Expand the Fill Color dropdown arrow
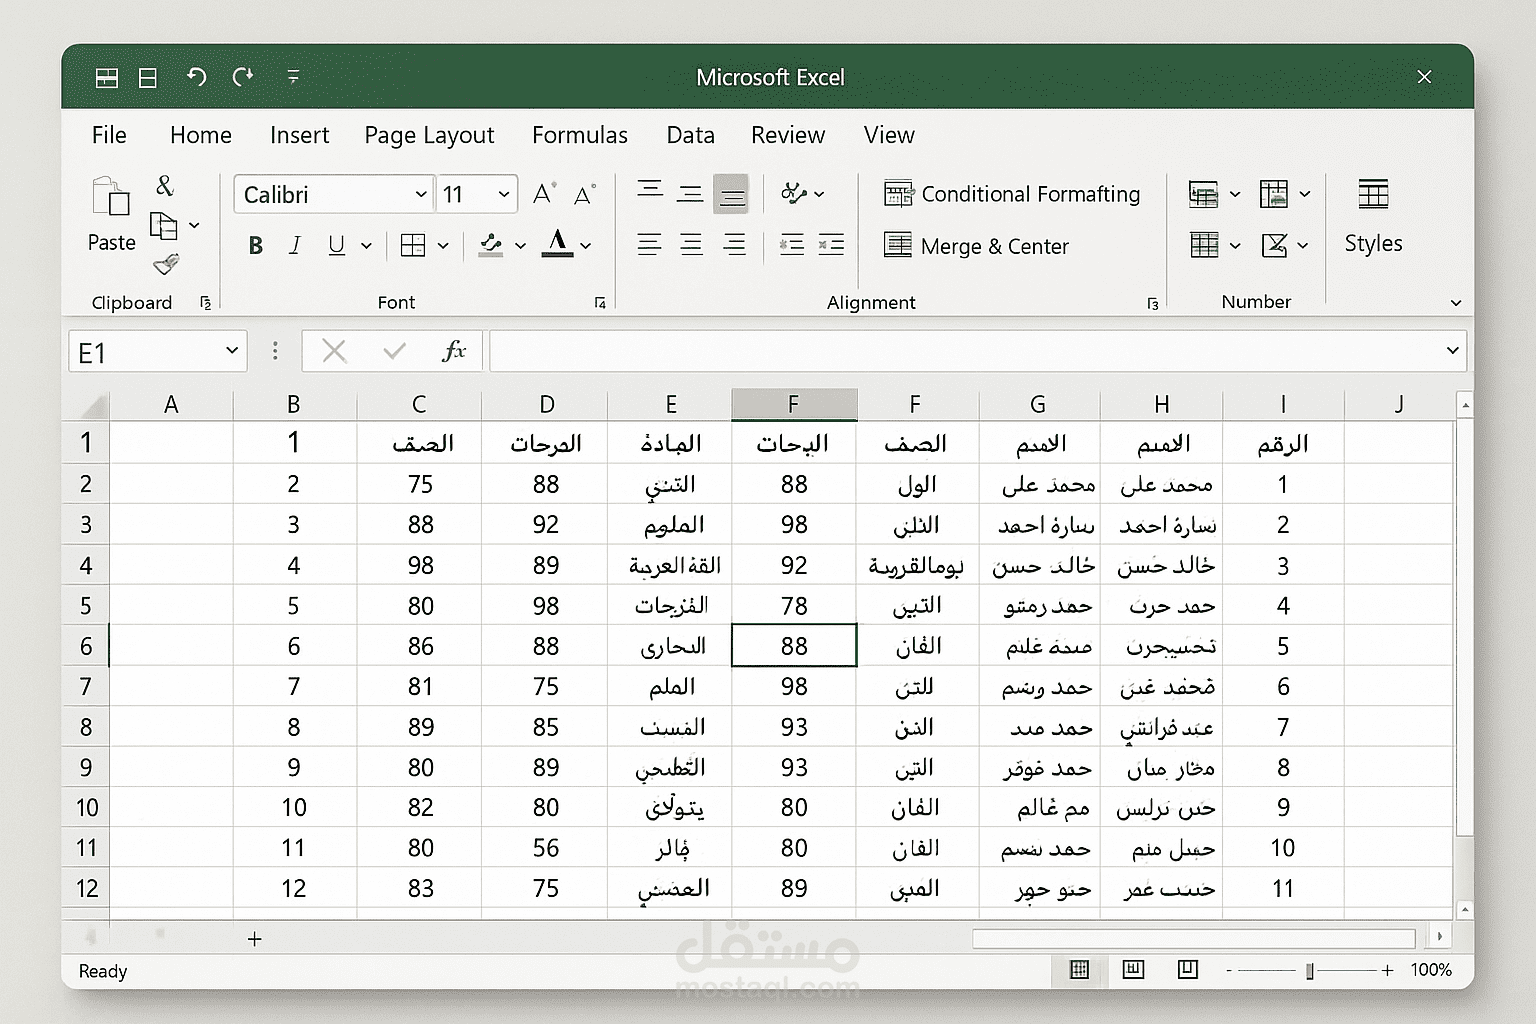 [x=520, y=246]
